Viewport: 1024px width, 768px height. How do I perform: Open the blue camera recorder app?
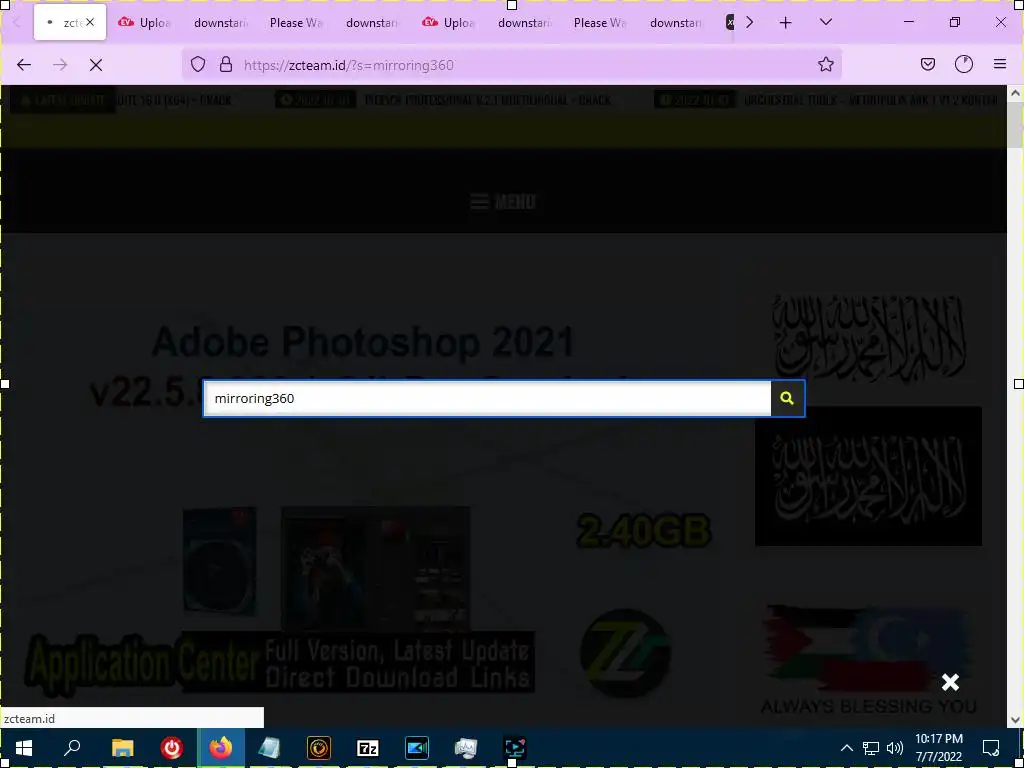417,748
